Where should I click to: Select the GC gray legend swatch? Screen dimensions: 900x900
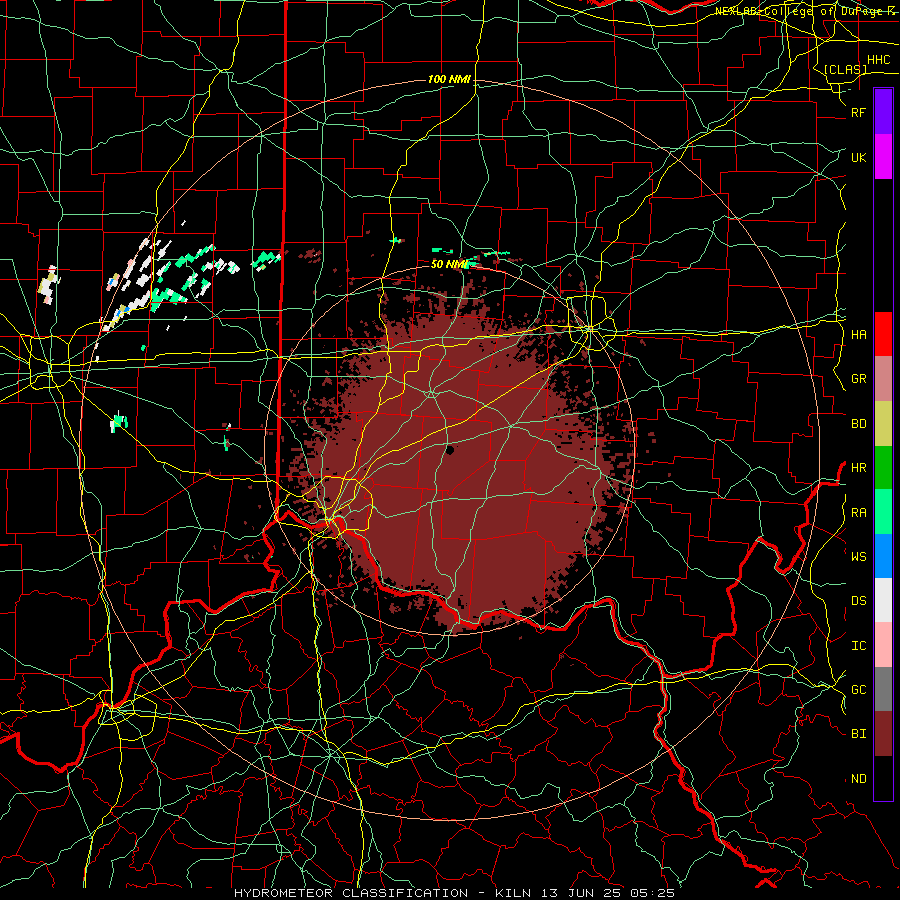click(883, 689)
